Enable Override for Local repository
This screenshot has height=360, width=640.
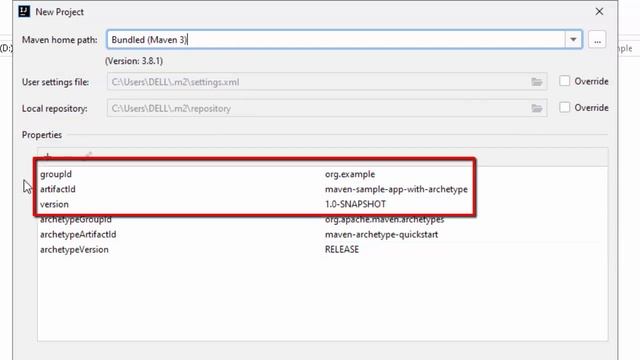pyautogui.click(x=564, y=107)
